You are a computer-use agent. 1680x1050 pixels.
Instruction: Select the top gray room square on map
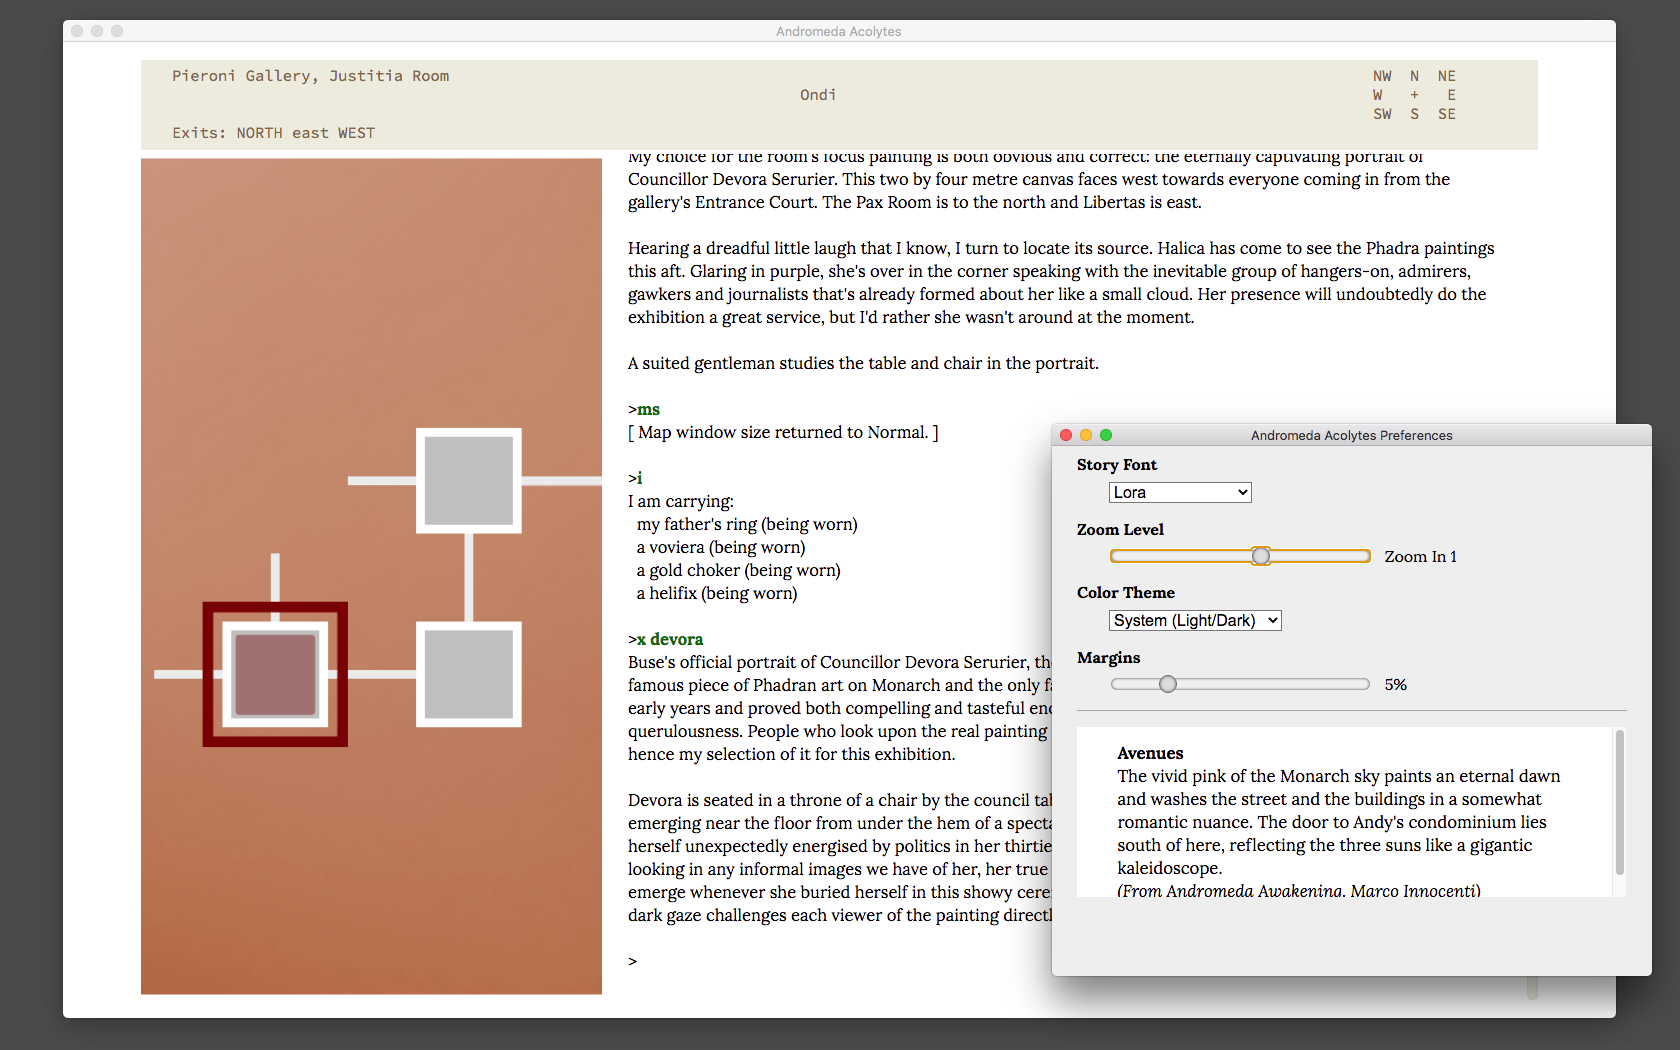tap(468, 481)
